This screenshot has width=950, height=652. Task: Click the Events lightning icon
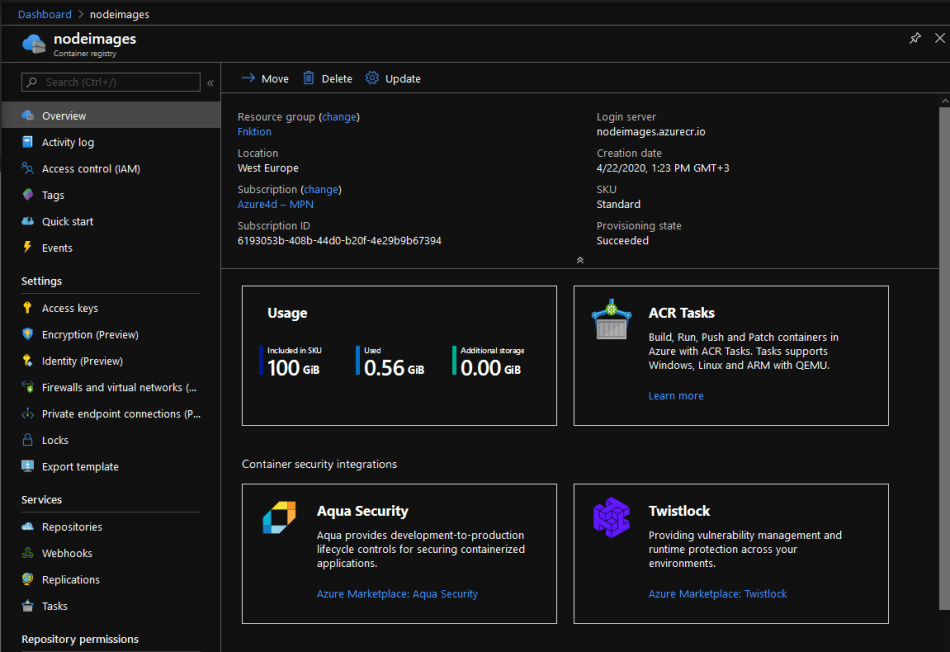point(28,247)
